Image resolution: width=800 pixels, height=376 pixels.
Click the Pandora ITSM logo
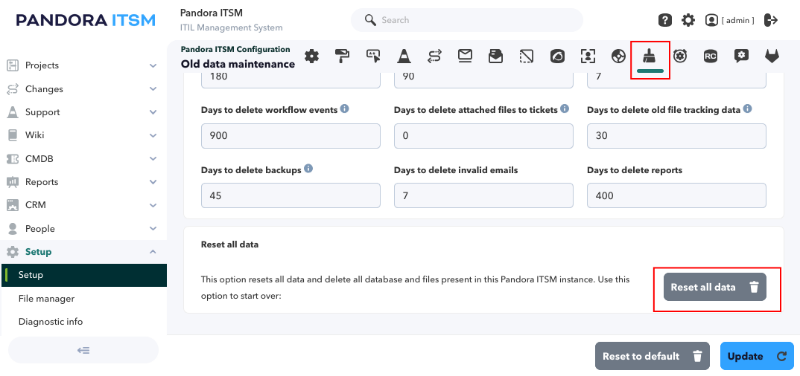click(x=85, y=20)
